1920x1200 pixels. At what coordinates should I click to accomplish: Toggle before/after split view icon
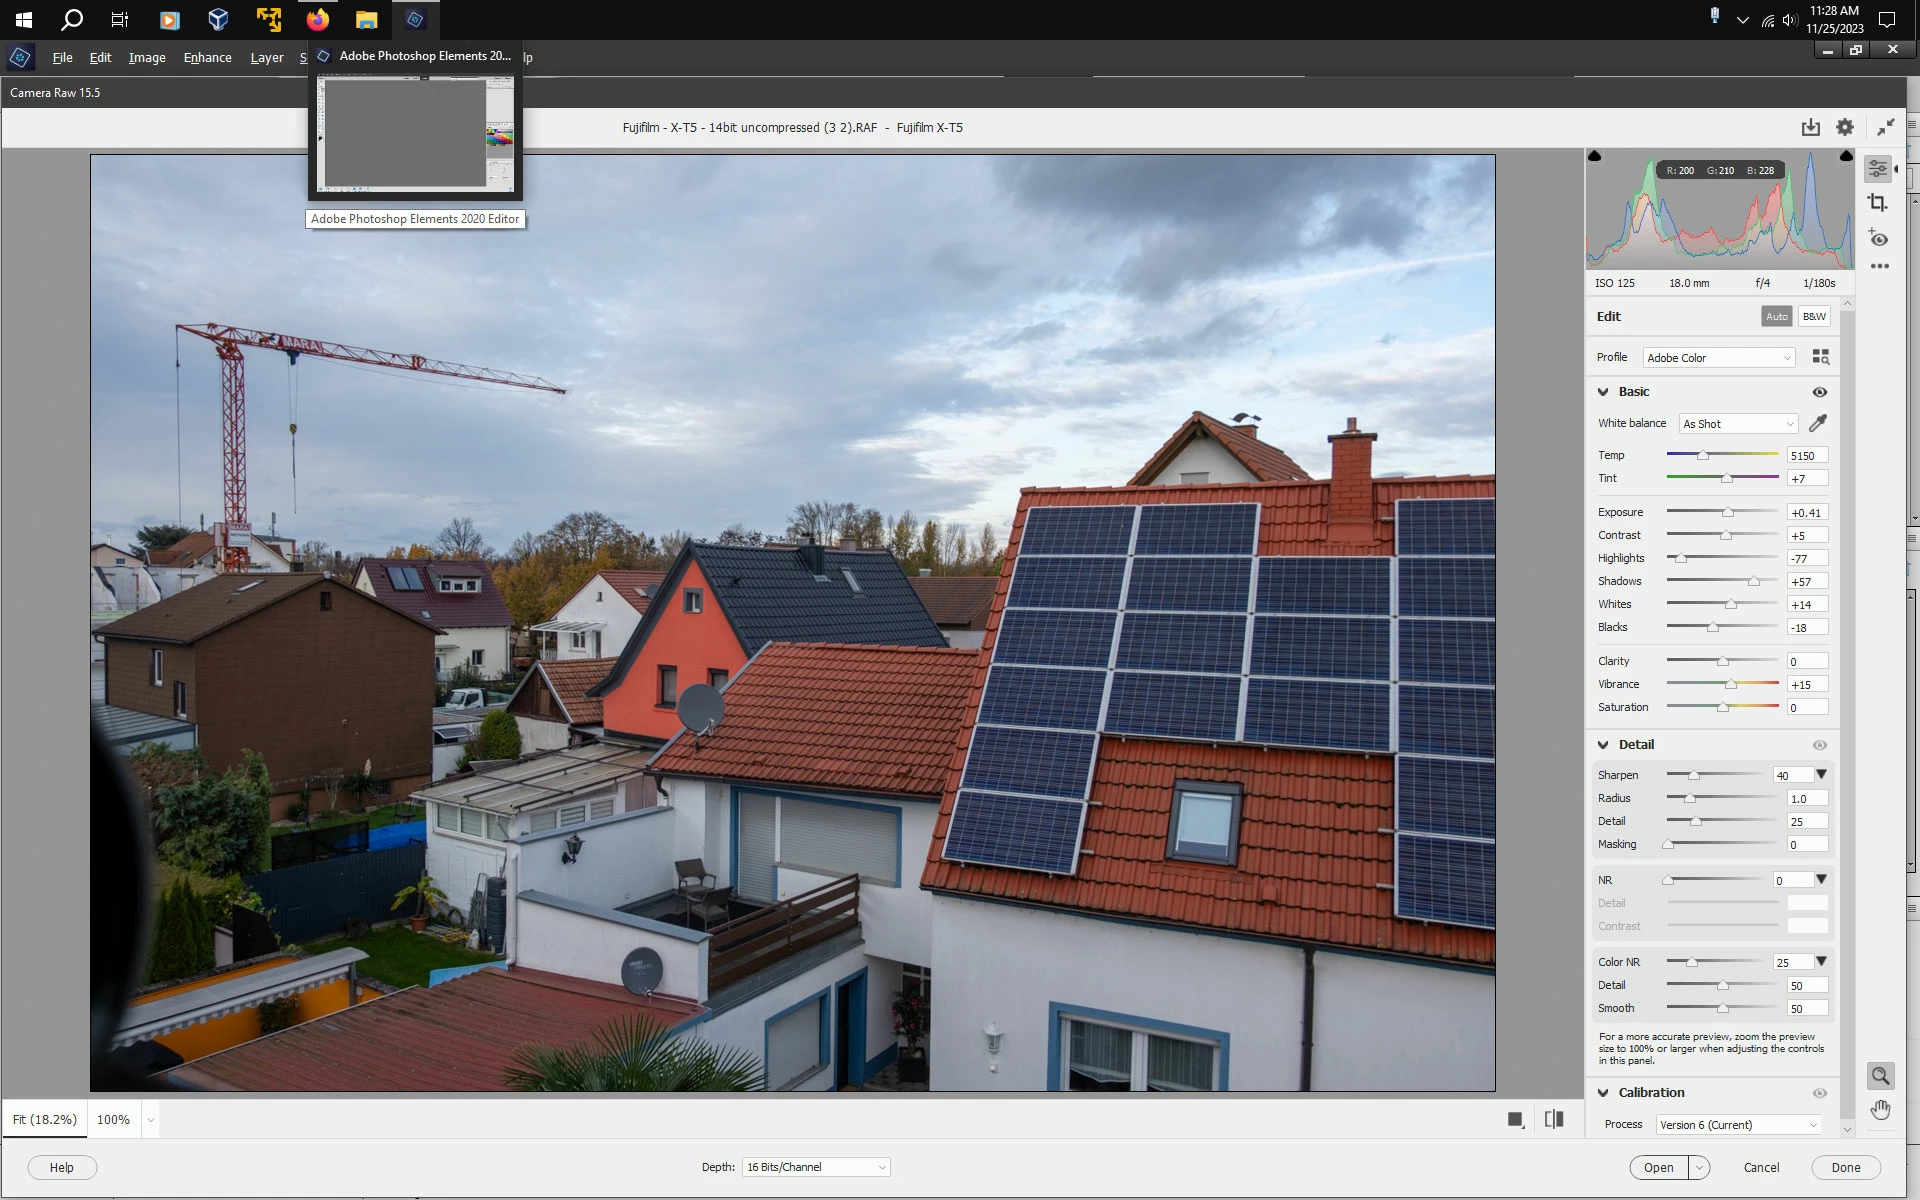(x=1554, y=1119)
